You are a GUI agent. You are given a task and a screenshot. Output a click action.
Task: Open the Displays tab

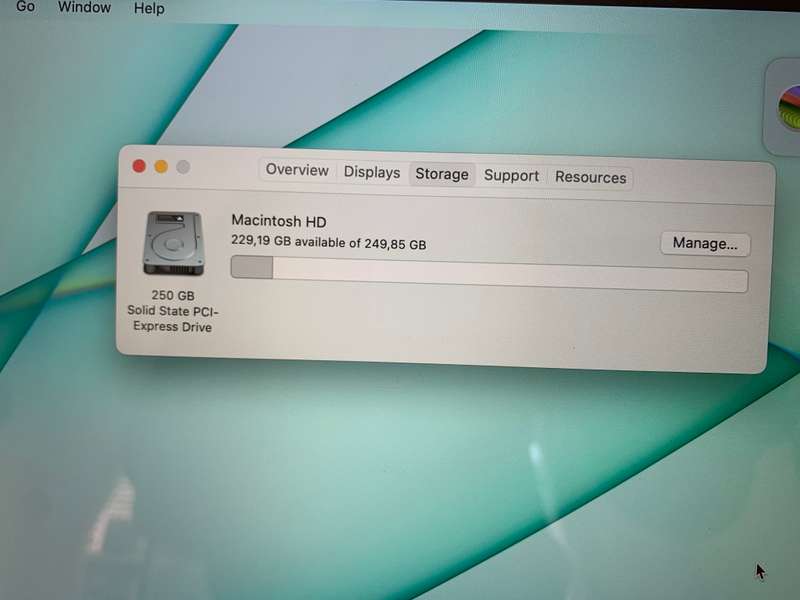click(x=372, y=172)
